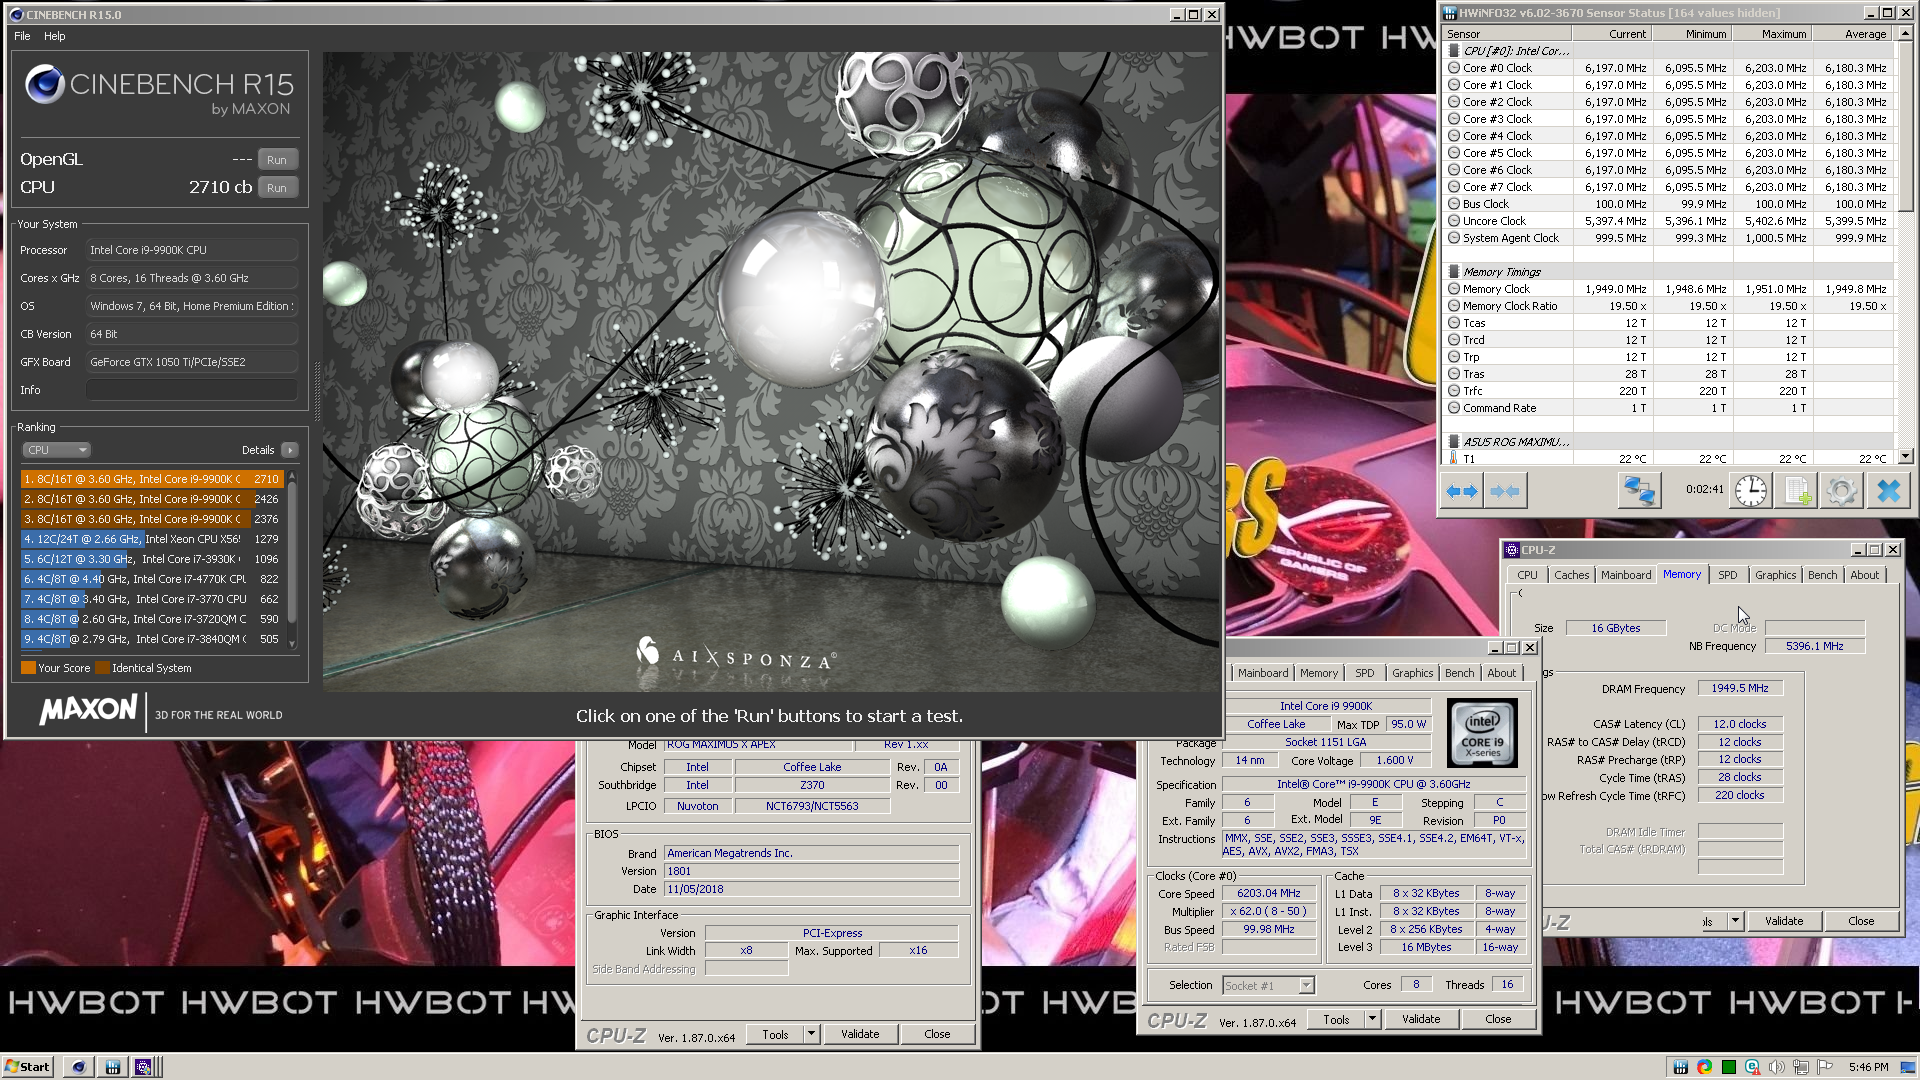Open Graphics tab in CPU-Z CPU window
1920x1080 pixels.
click(1412, 673)
